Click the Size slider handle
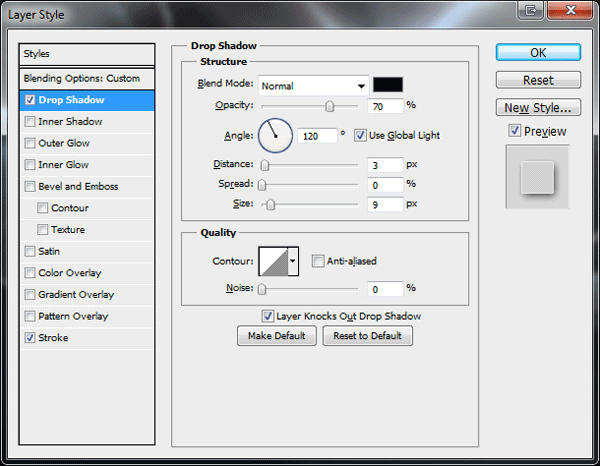The image size is (600, 466). point(270,204)
